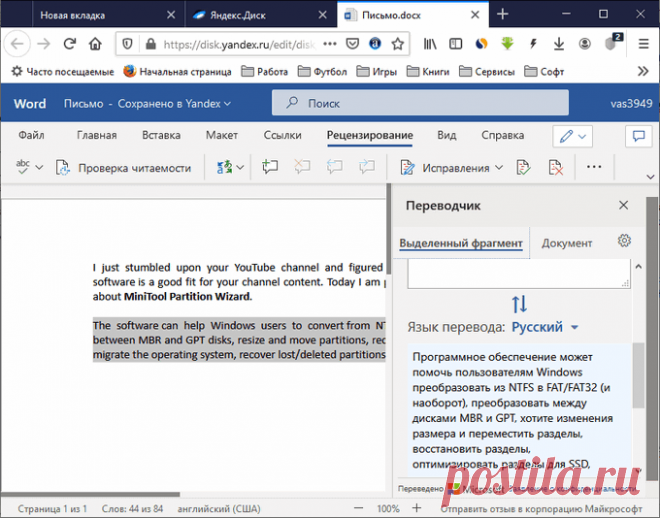
Task: Click the английский (США) language status
Action: pos(218,509)
